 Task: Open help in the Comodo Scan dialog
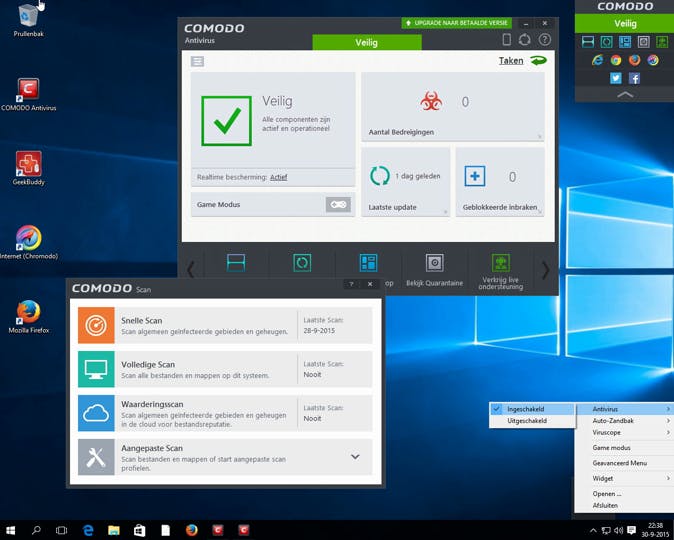[351, 284]
